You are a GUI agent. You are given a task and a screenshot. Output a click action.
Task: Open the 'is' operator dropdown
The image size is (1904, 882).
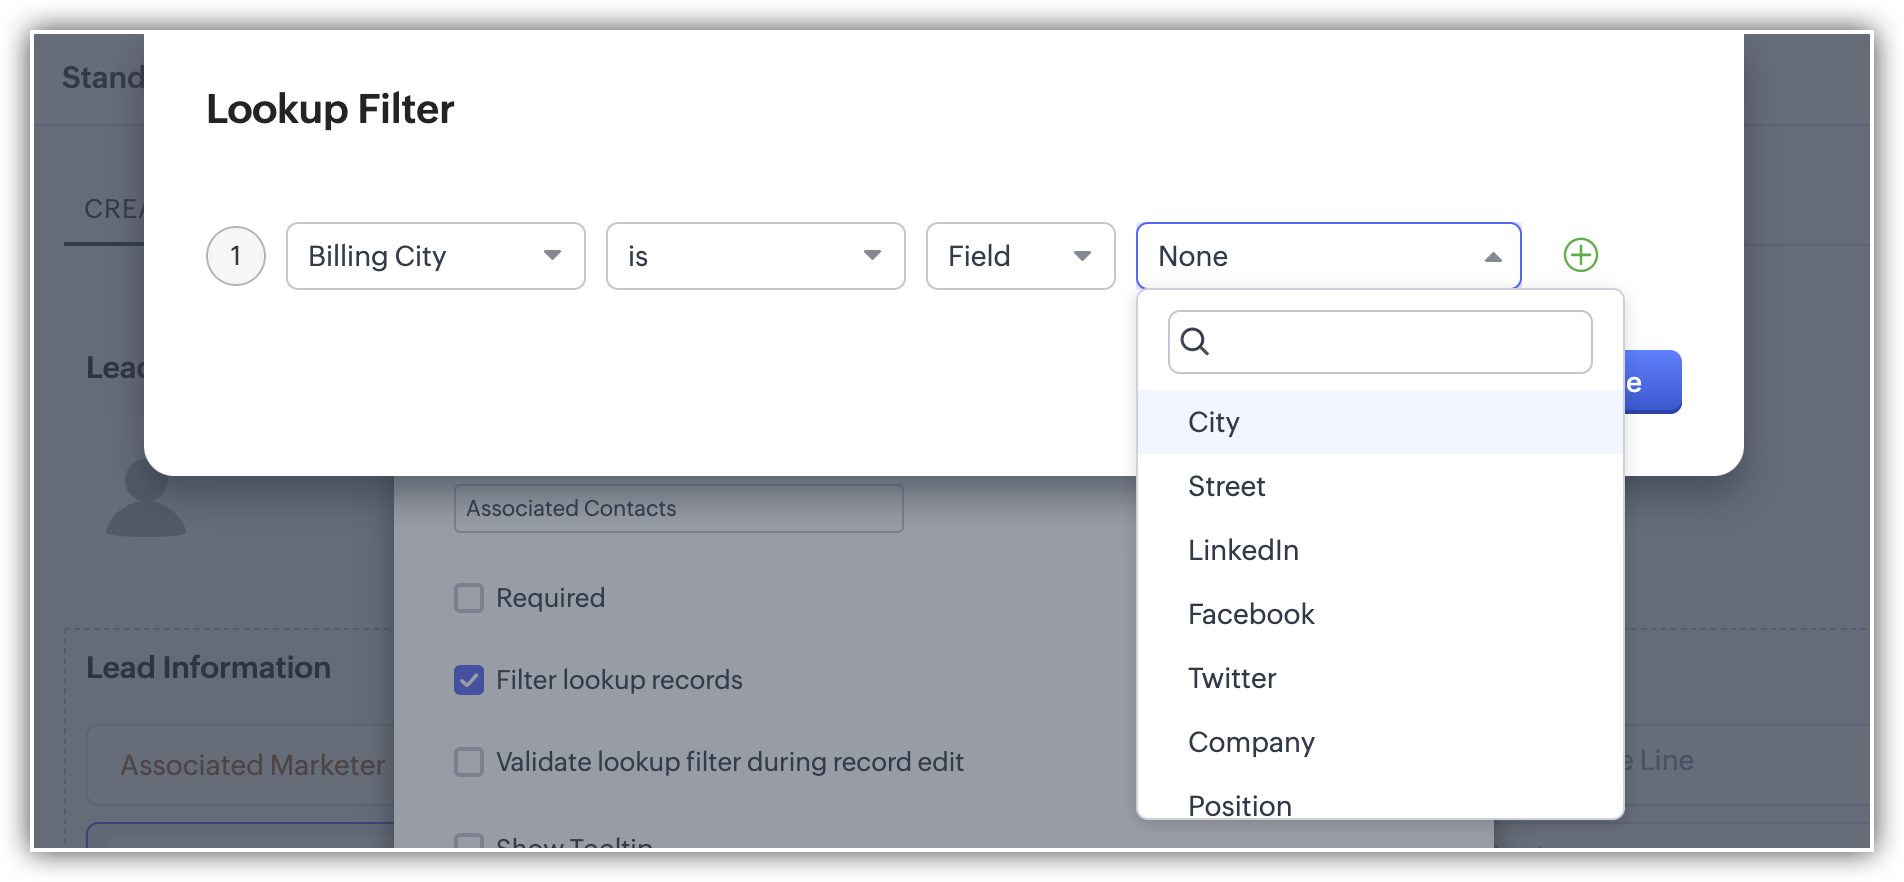tap(755, 256)
